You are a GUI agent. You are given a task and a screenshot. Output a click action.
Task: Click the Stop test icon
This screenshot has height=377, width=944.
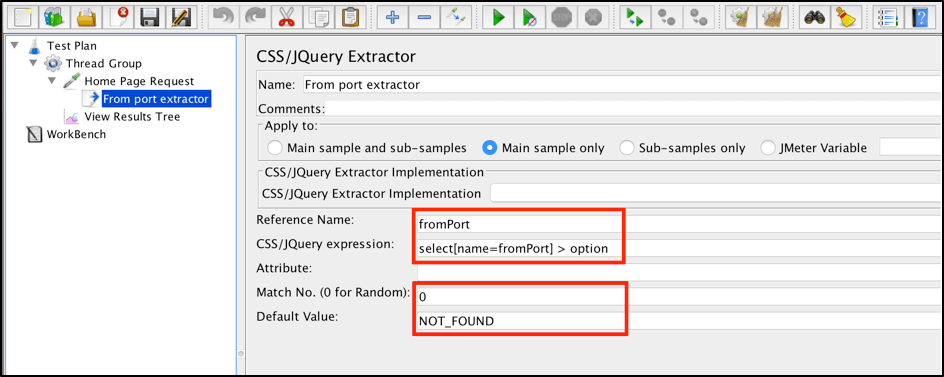point(561,17)
